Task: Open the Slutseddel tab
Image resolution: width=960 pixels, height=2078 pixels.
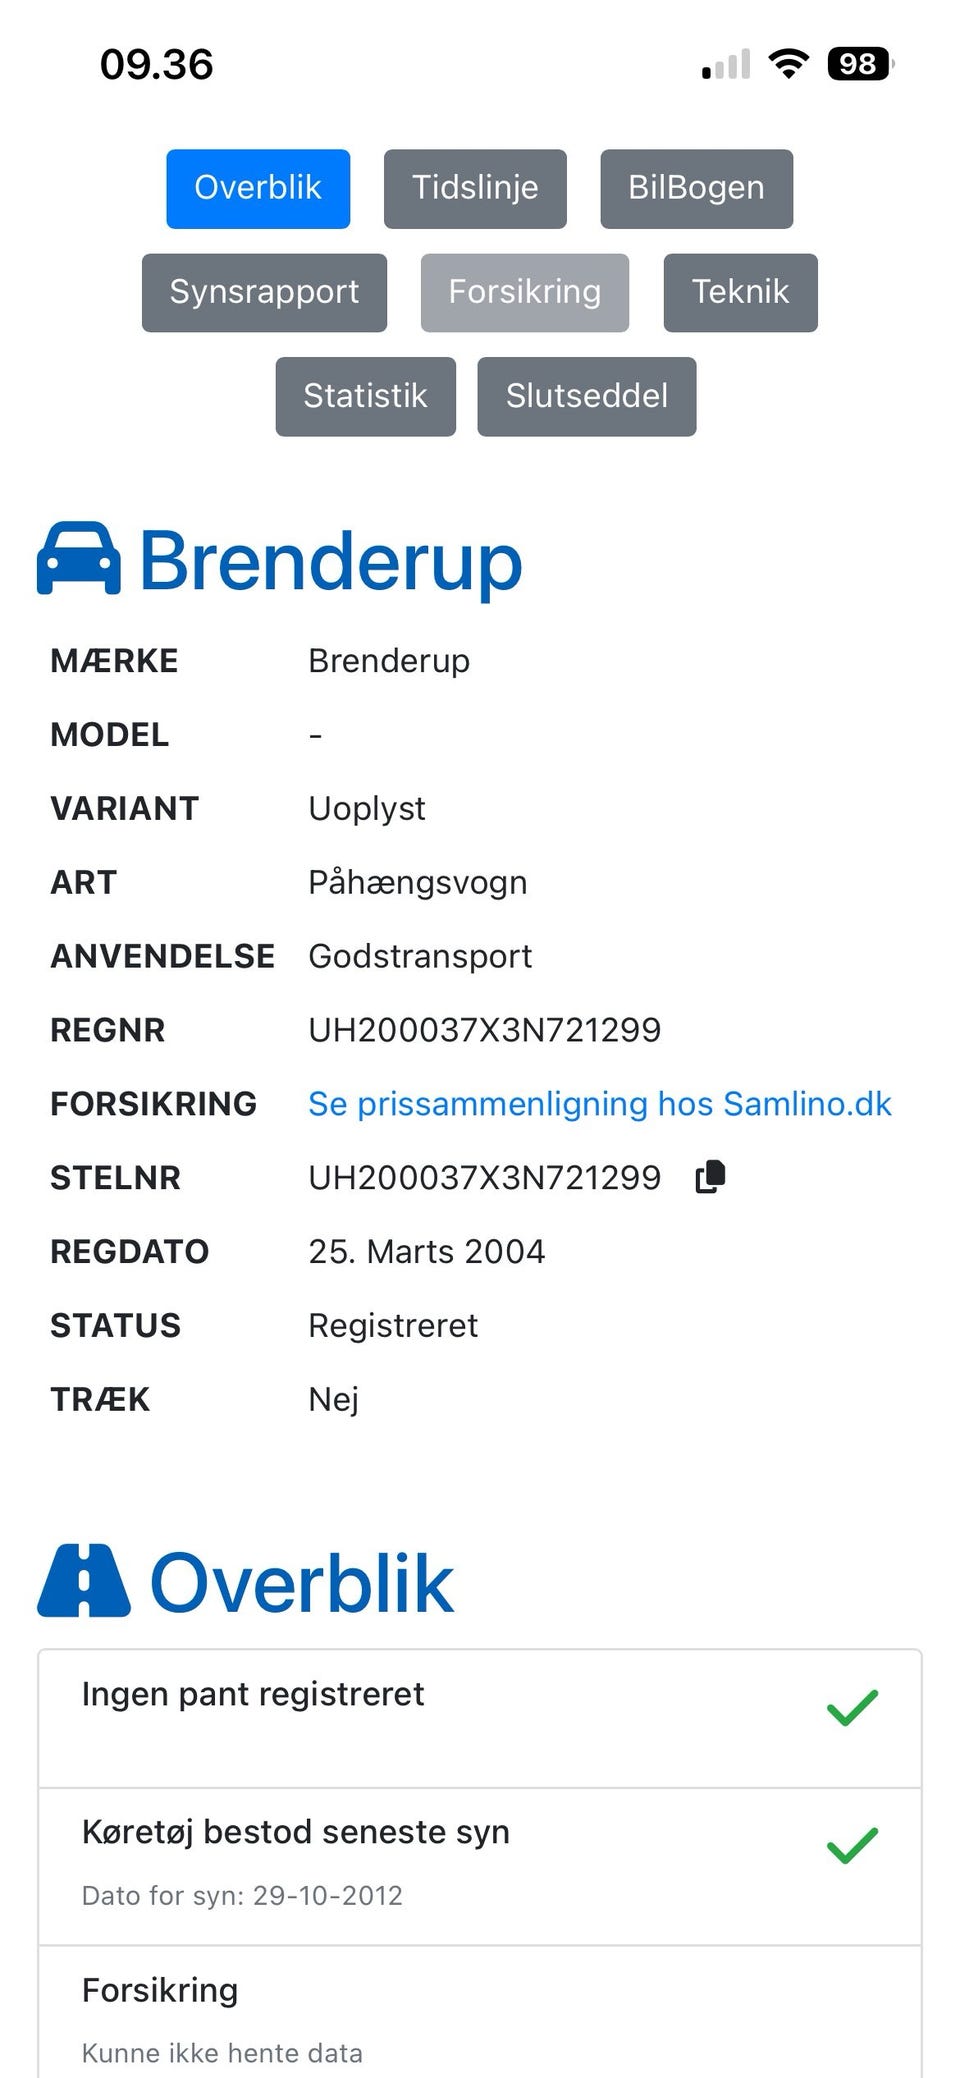Action: coord(587,396)
